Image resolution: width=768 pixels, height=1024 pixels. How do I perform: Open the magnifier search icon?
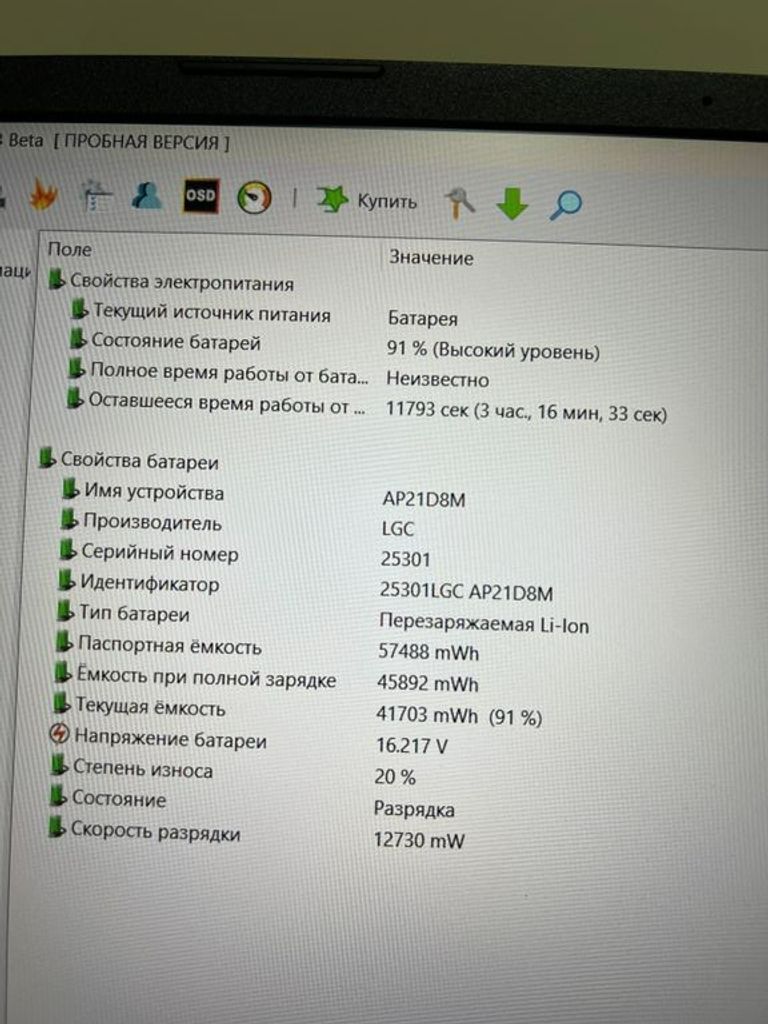(566, 205)
